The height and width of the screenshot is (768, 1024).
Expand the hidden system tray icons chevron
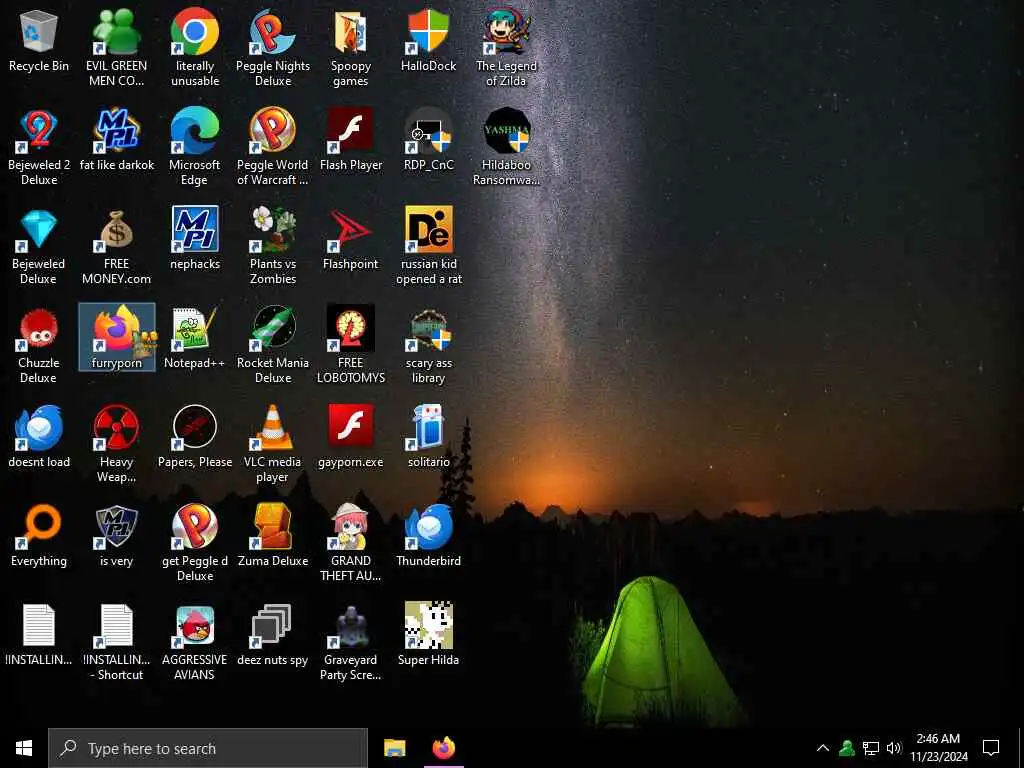point(823,748)
